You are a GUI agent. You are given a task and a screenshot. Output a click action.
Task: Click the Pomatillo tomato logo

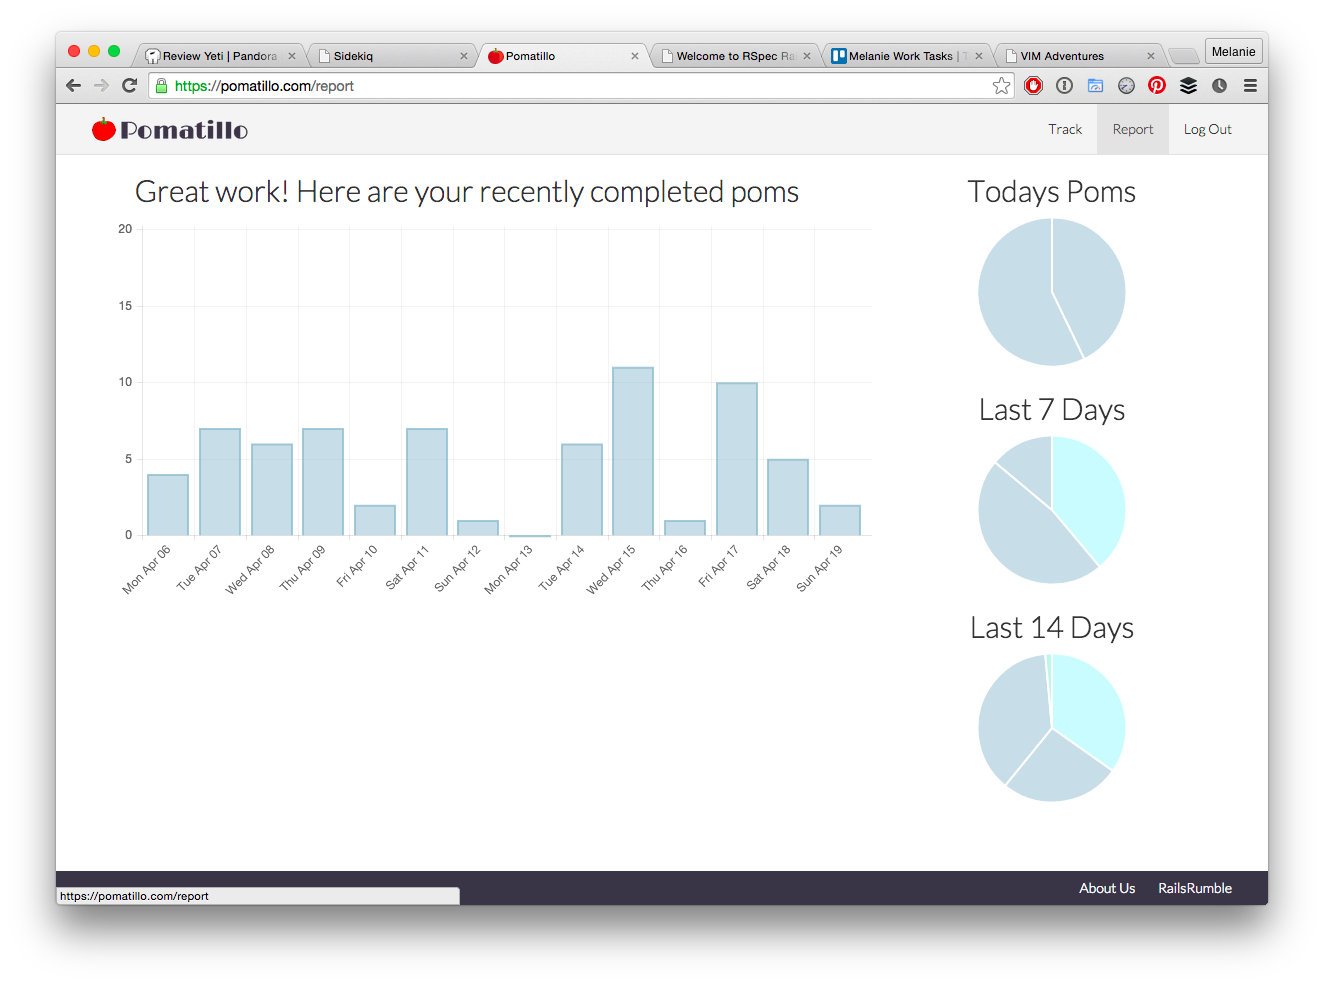(x=104, y=129)
